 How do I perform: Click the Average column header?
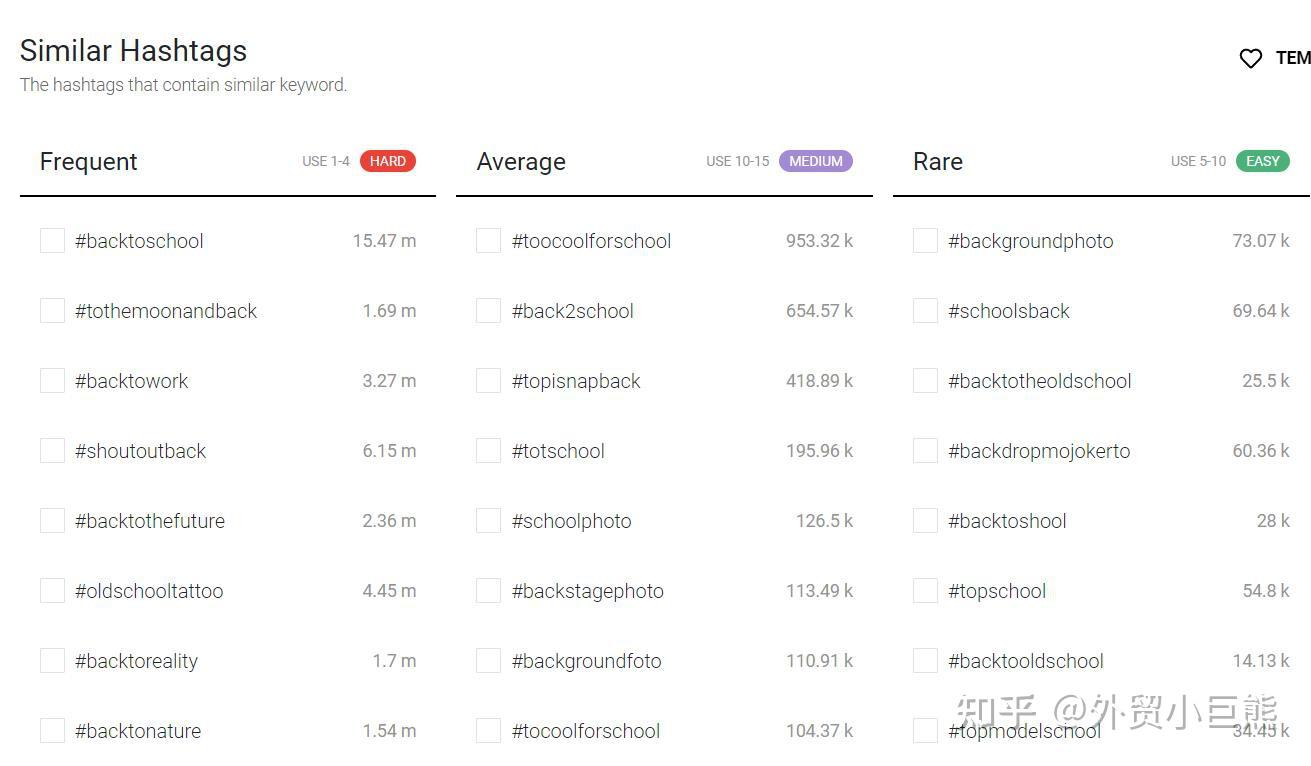[521, 161]
